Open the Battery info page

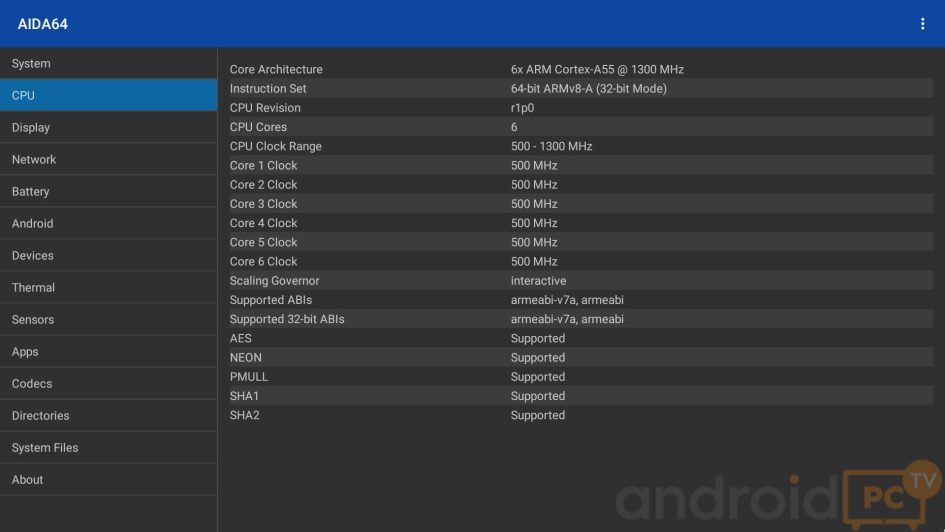tap(108, 192)
